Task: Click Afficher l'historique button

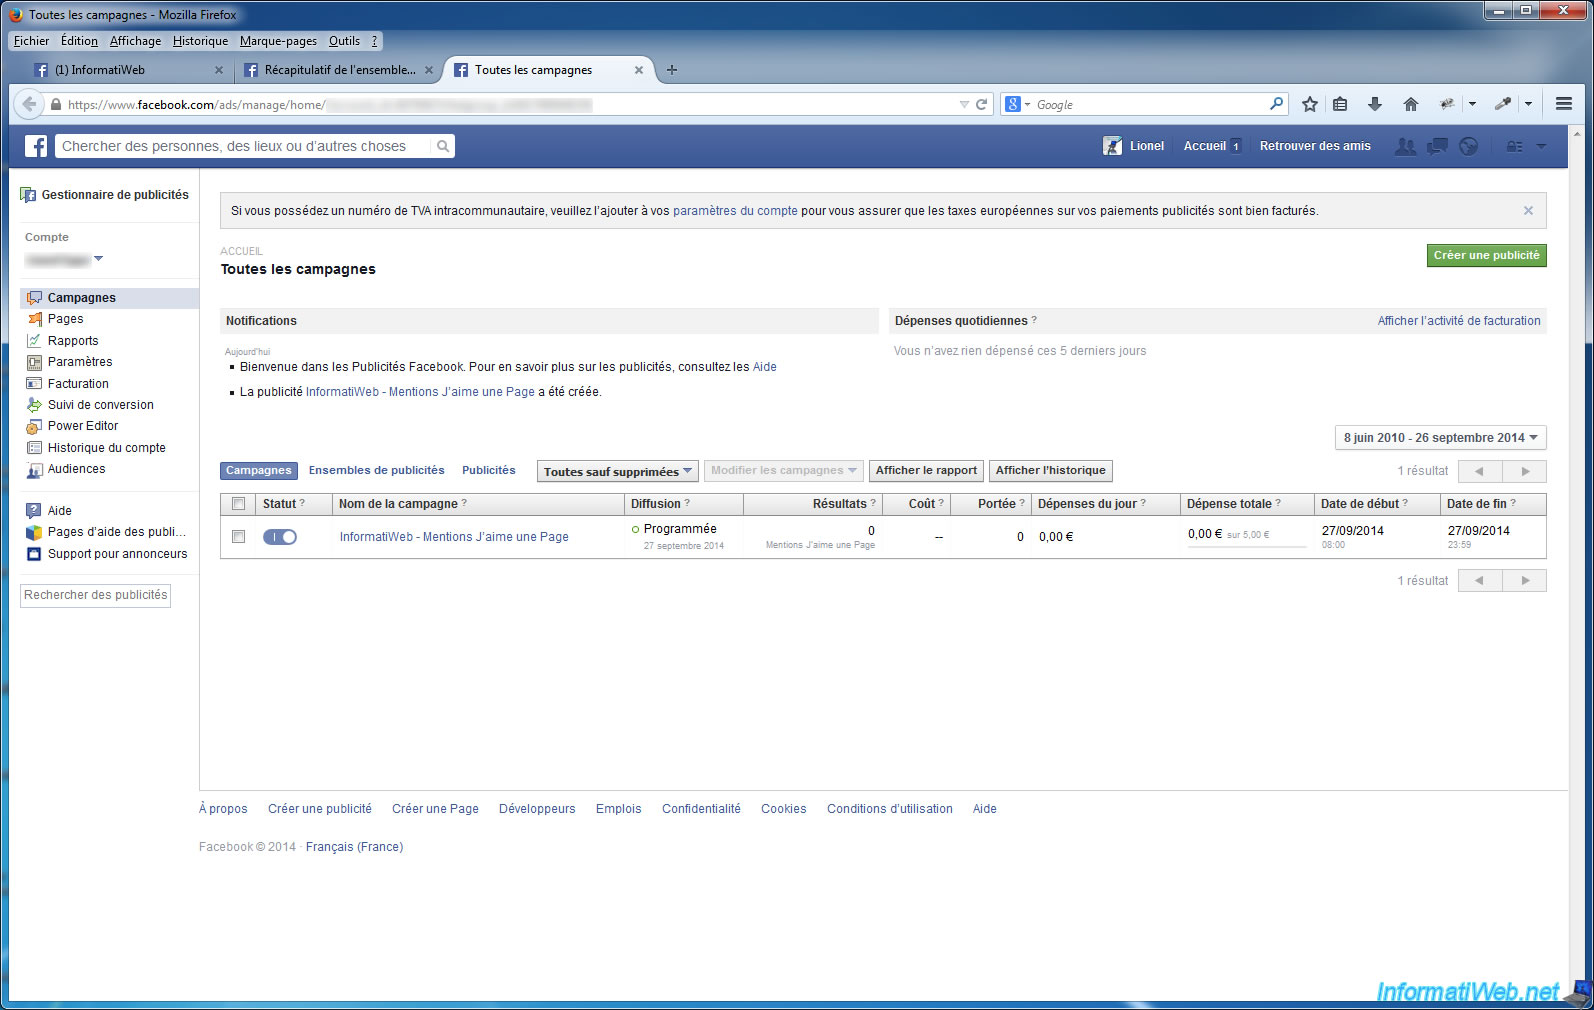Action: 1050,471
